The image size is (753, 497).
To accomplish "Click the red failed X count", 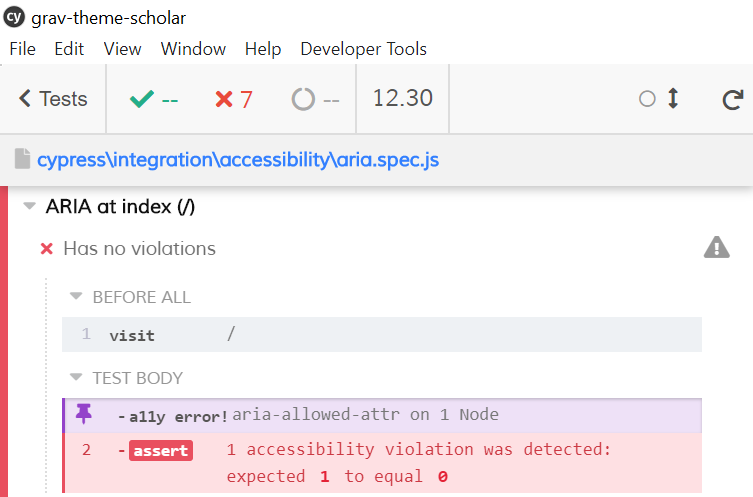I will click(234, 99).
